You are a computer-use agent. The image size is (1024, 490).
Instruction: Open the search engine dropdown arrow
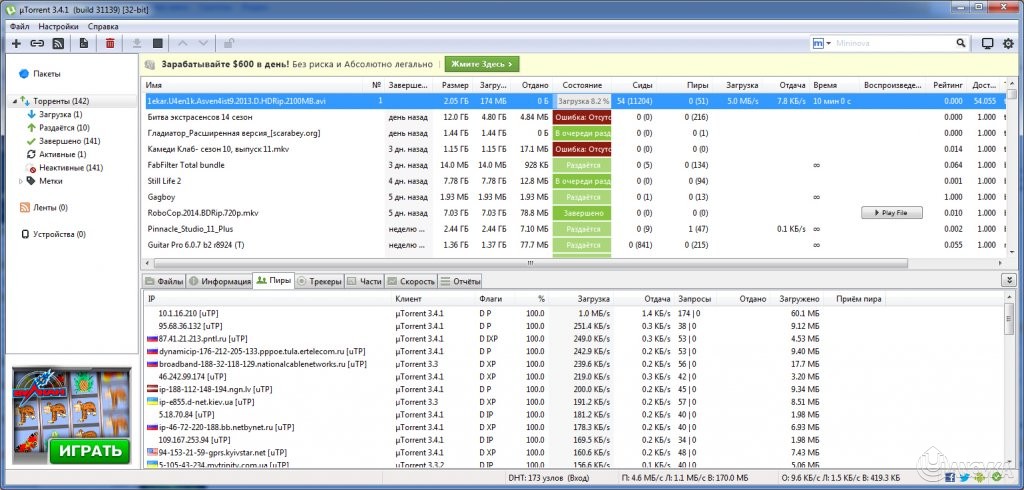tap(829, 44)
